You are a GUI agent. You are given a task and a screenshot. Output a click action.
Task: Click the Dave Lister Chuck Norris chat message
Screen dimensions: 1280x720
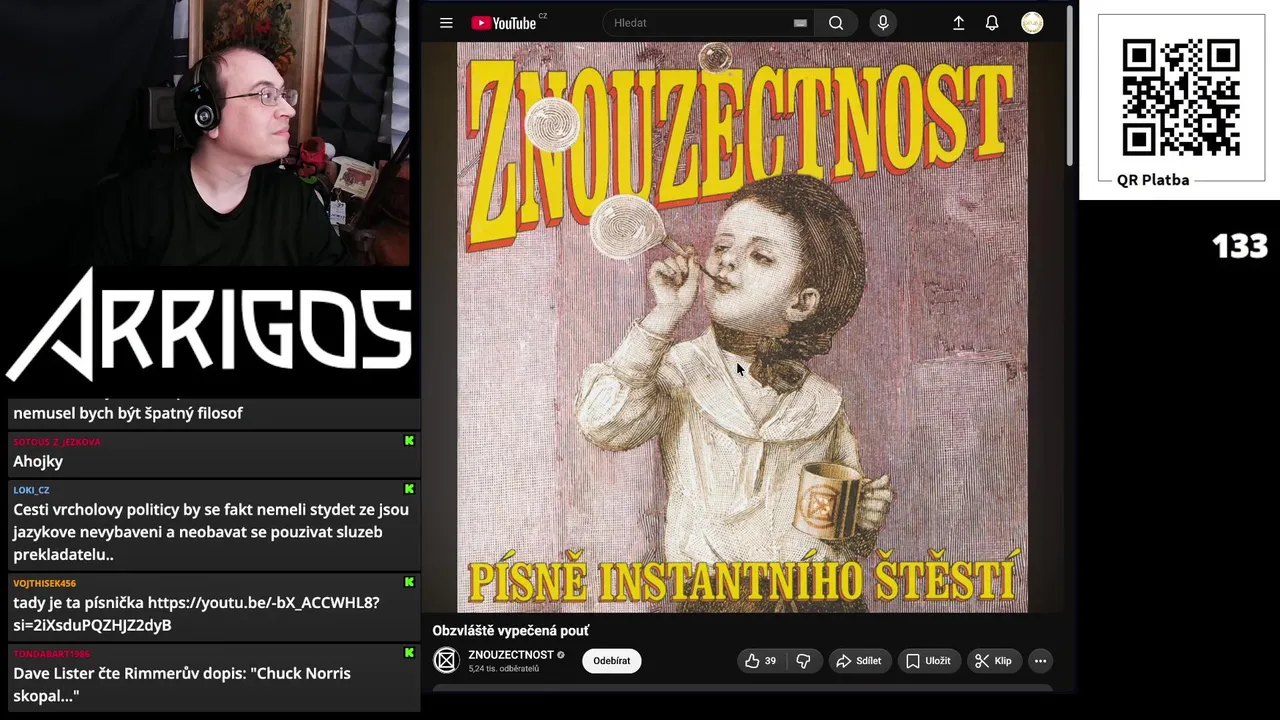182,685
